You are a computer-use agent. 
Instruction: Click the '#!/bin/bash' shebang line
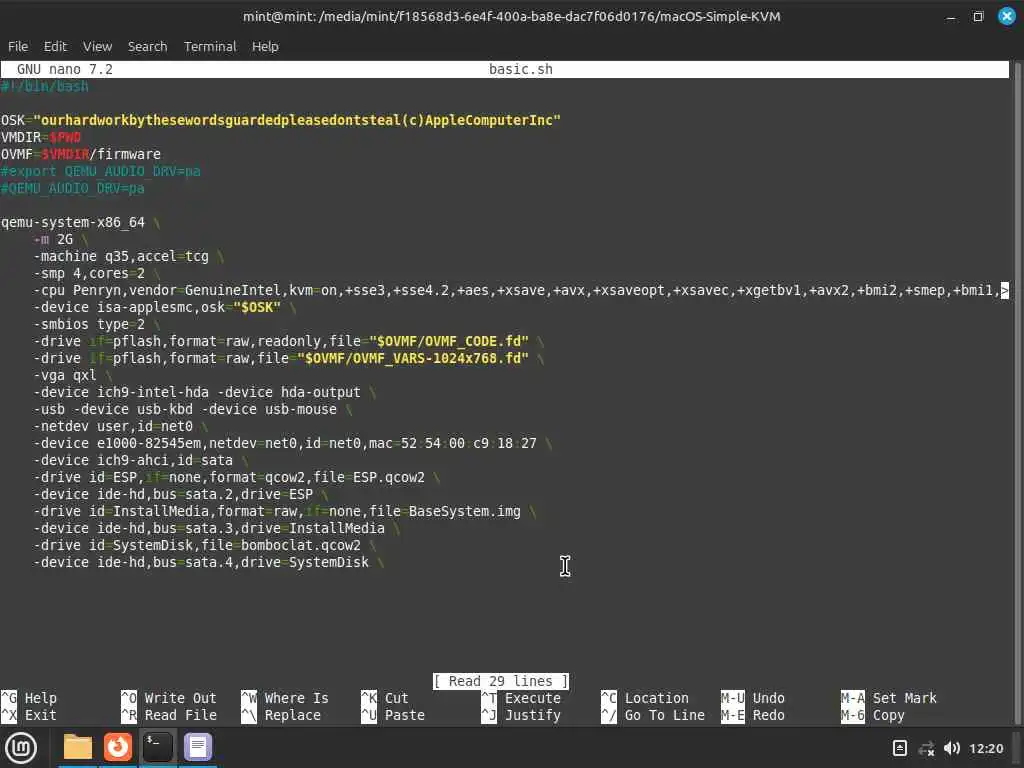click(44, 86)
